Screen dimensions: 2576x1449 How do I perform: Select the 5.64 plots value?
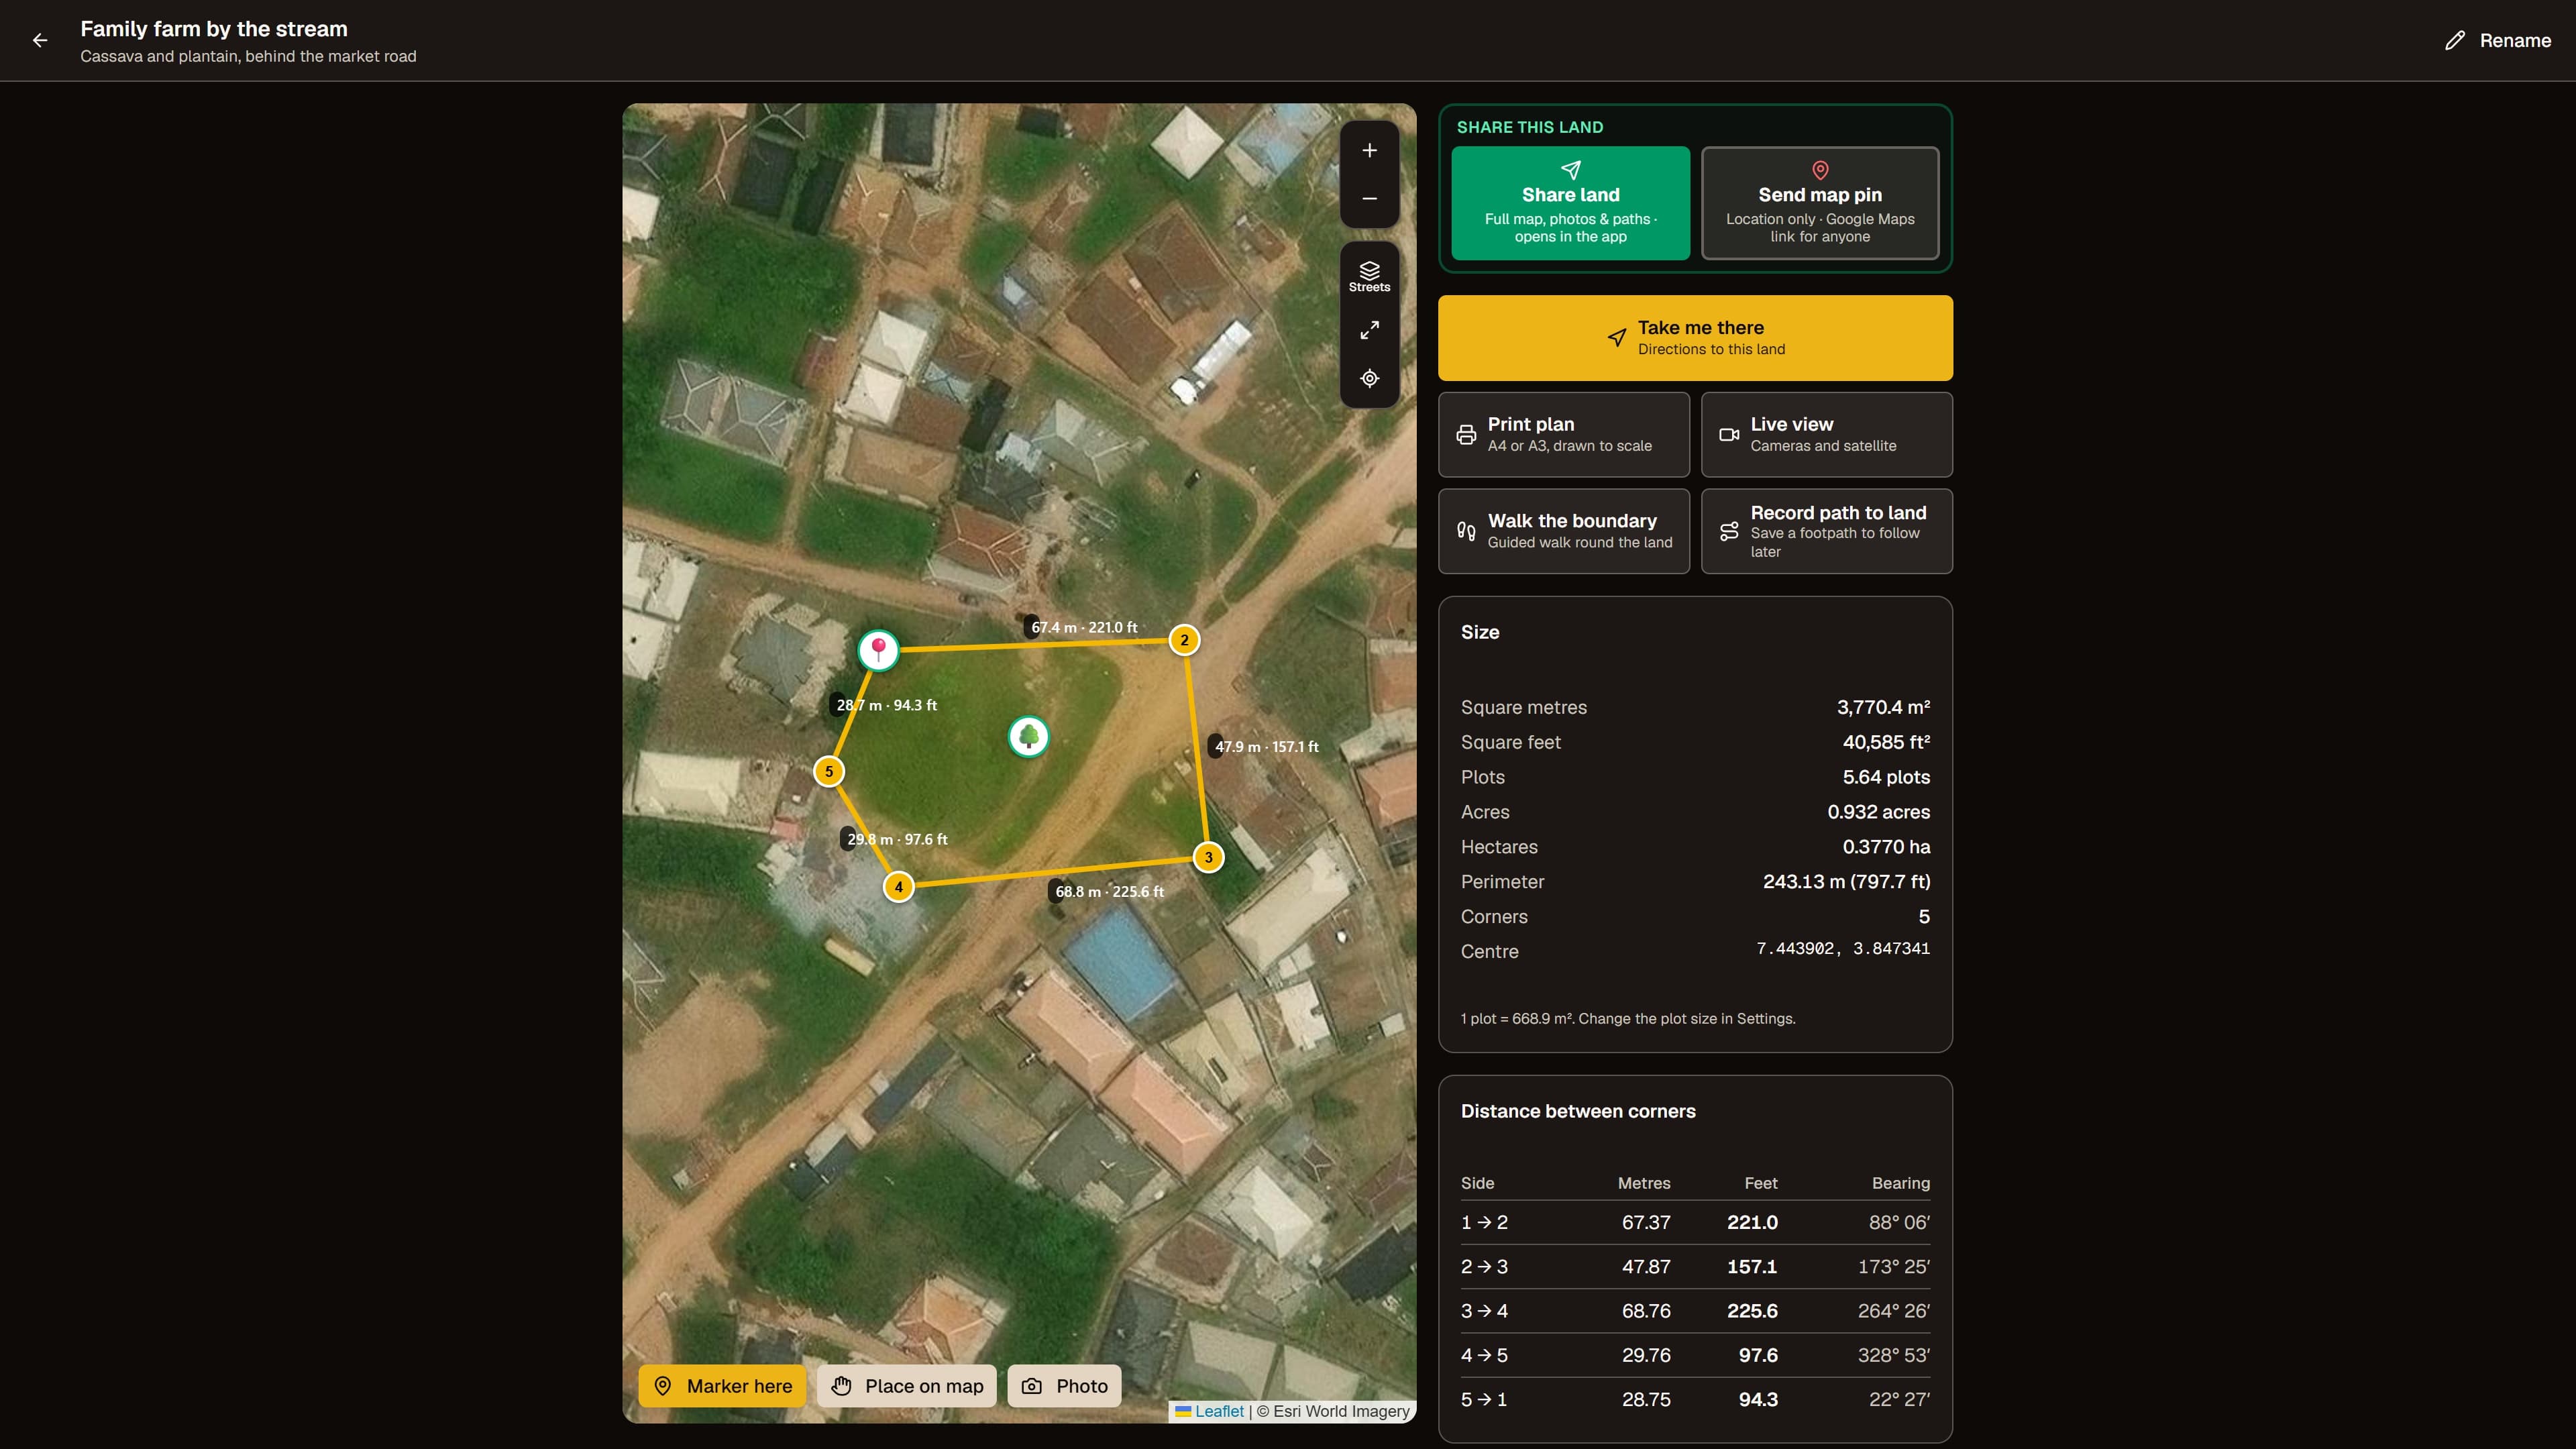coord(1886,777)
